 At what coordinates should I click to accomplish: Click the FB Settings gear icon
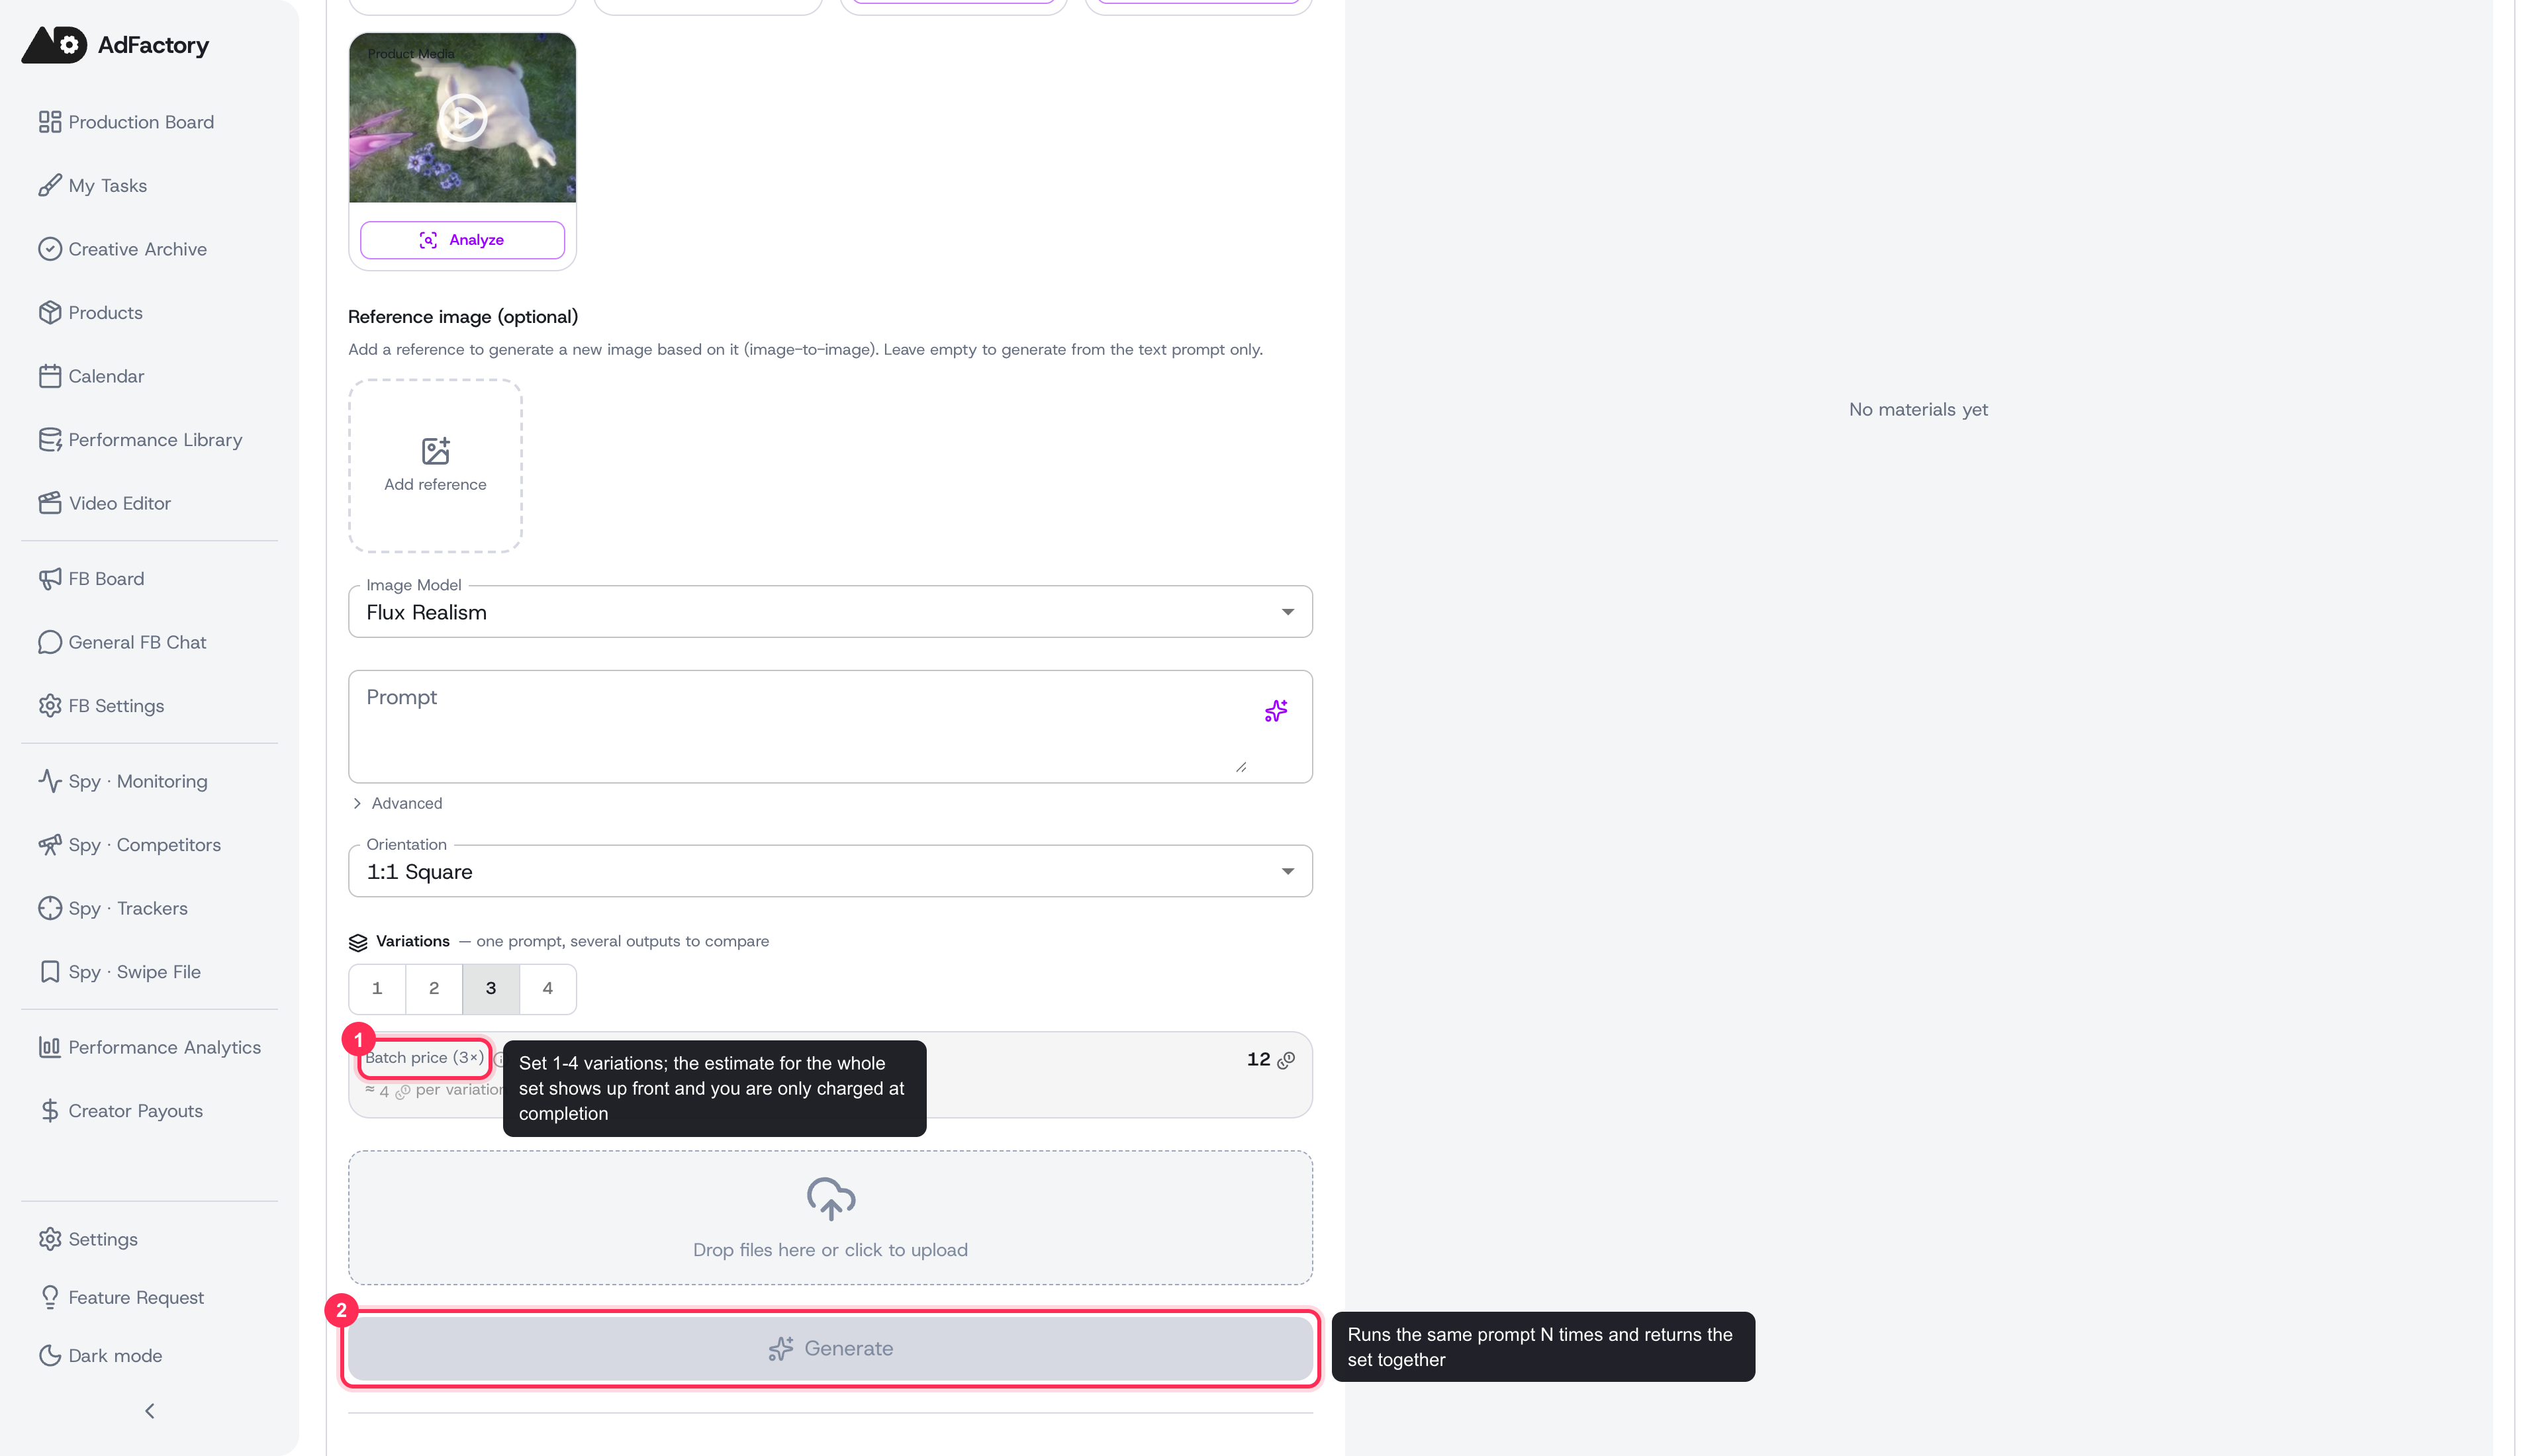point(50,706)
